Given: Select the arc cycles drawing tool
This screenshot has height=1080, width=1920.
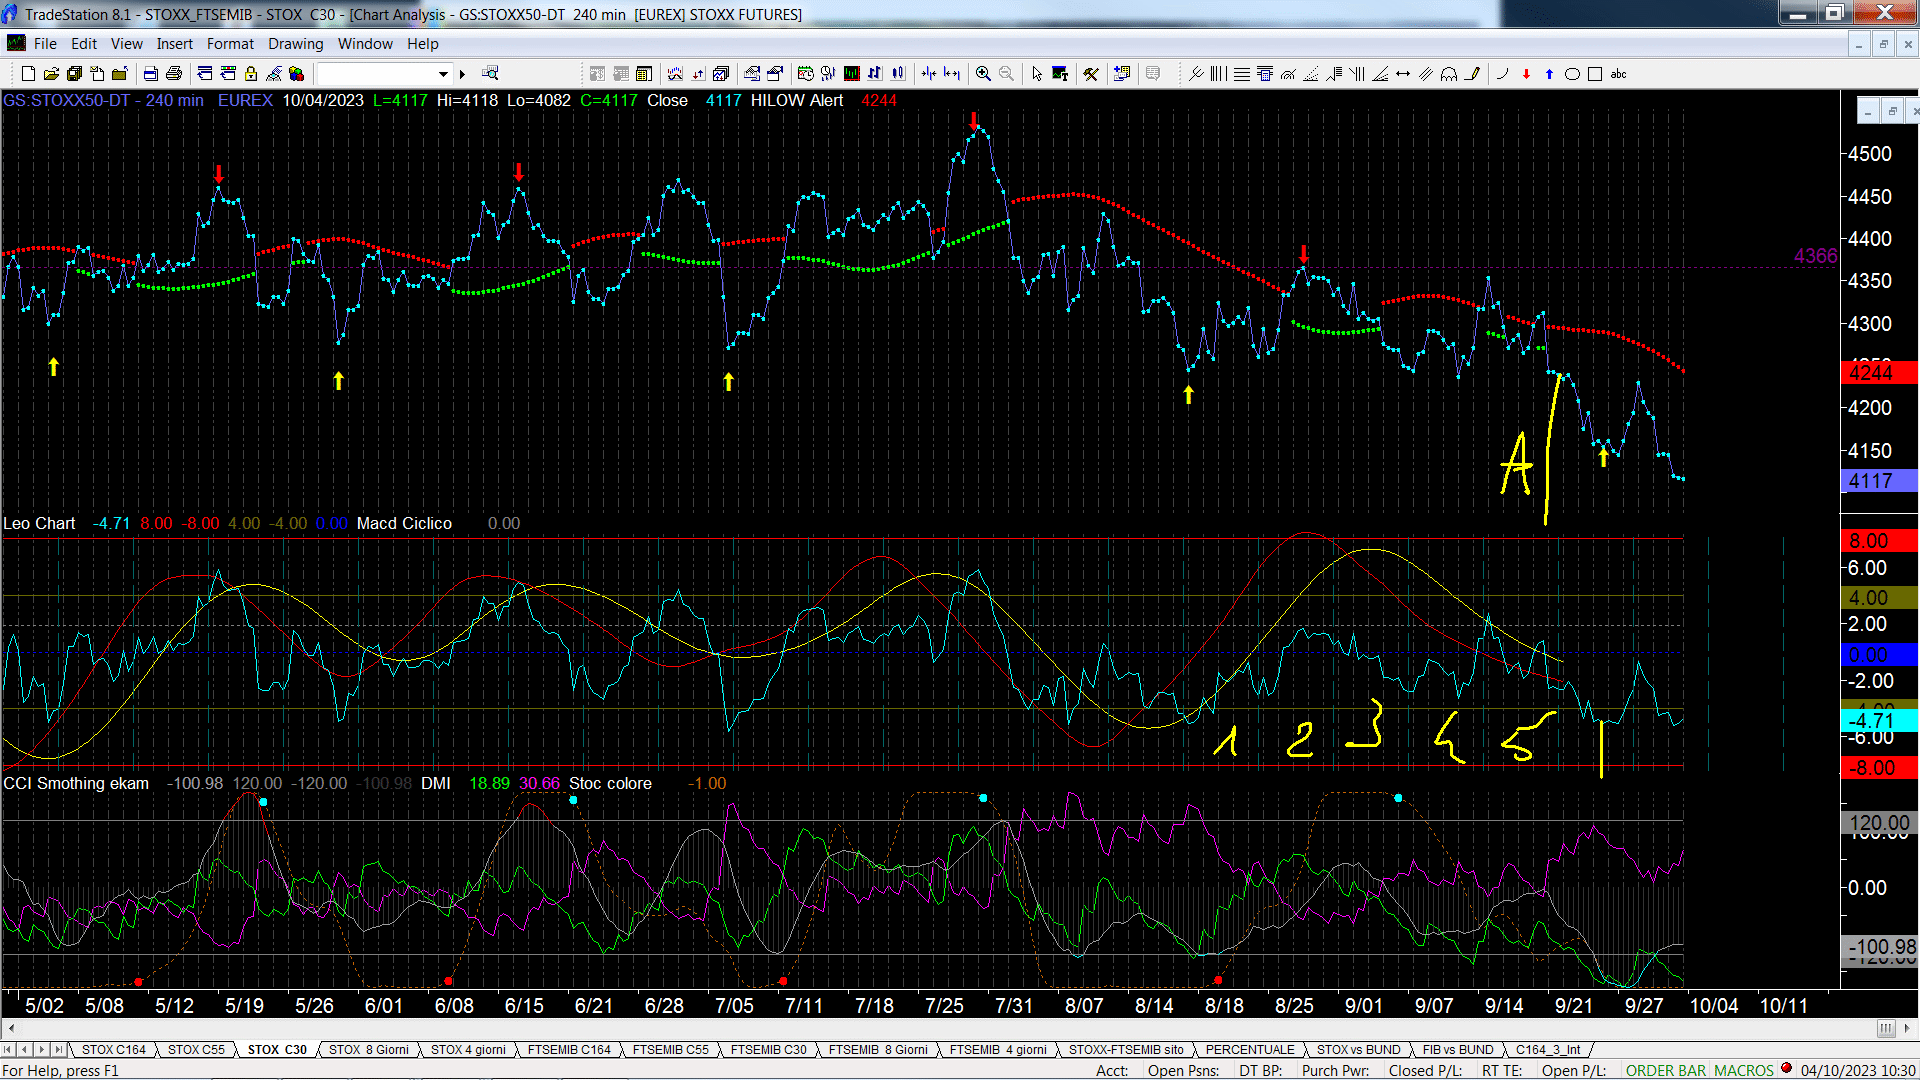Looking at the screenshot, I should pos(1449,74).
